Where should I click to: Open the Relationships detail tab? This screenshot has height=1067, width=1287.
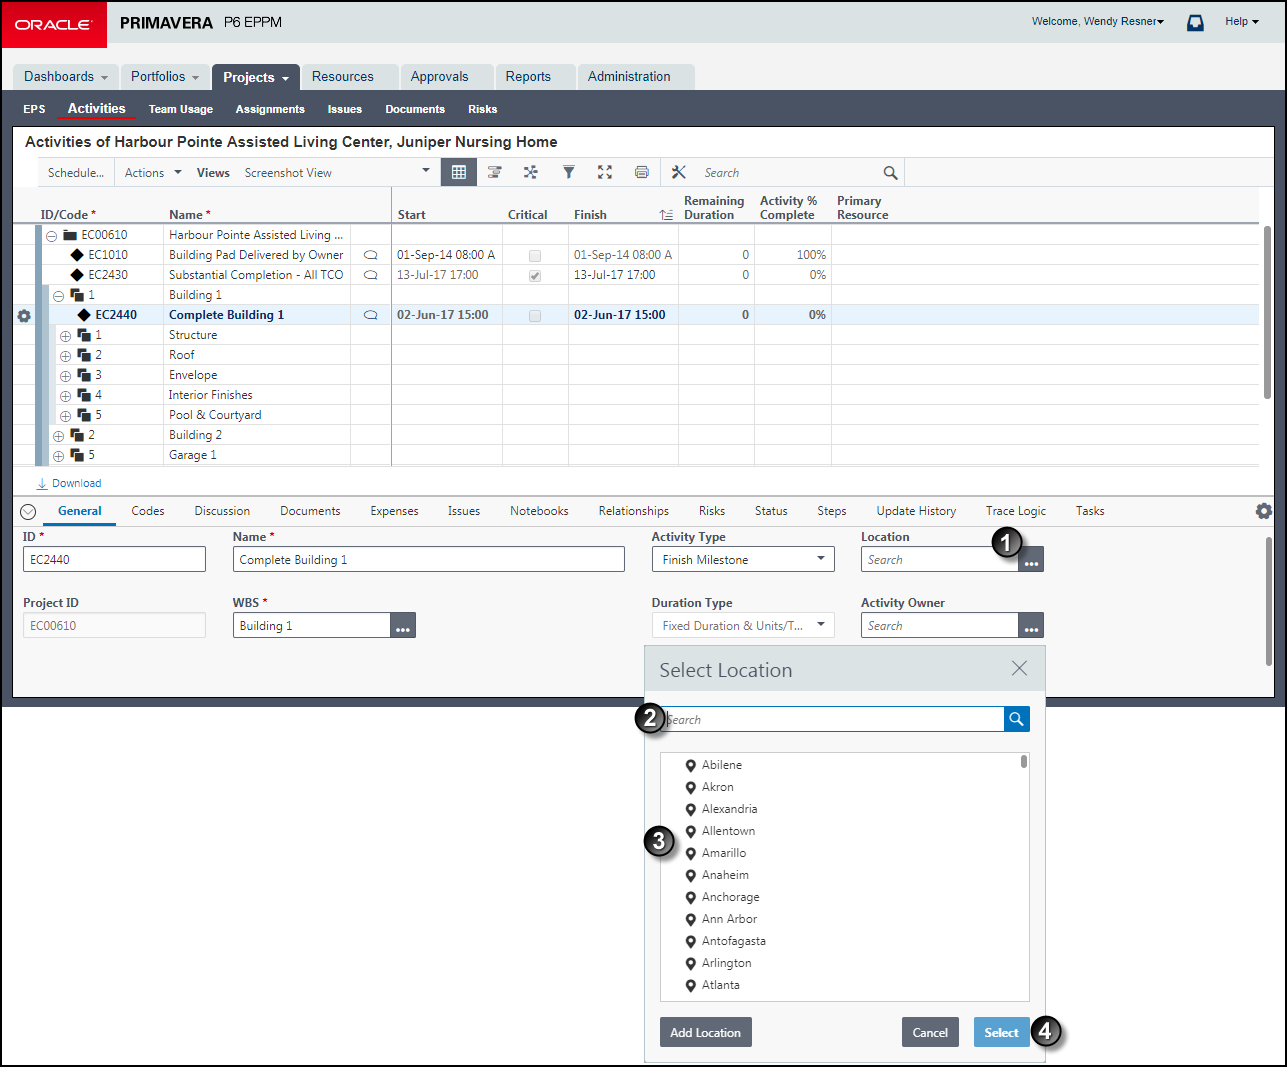point(634,511)
